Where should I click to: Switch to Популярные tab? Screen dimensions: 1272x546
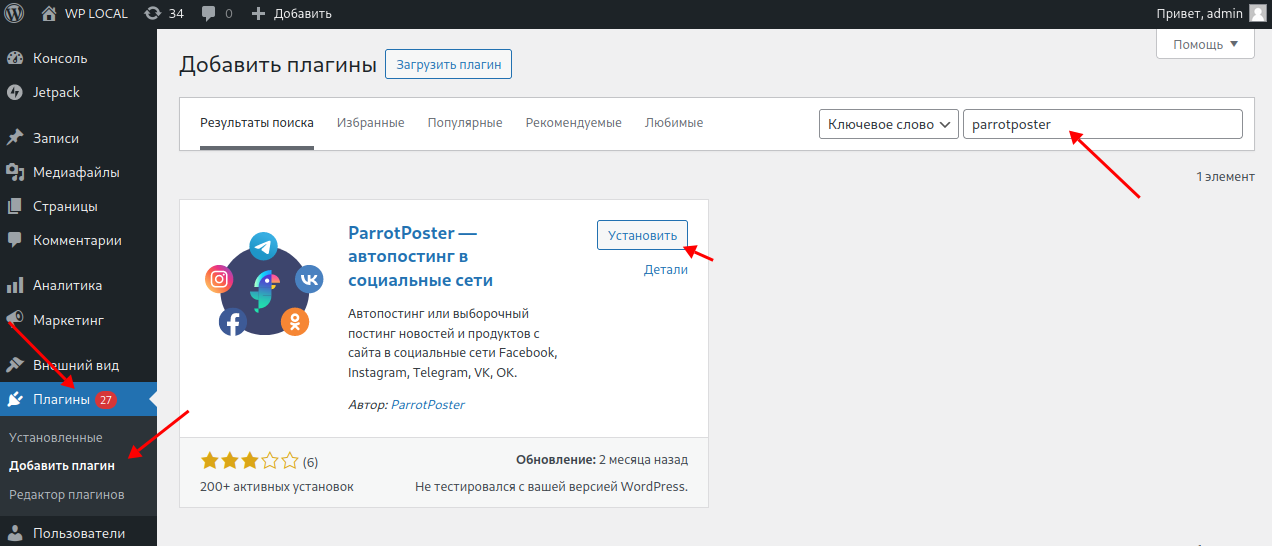click(x=465, y=123)
